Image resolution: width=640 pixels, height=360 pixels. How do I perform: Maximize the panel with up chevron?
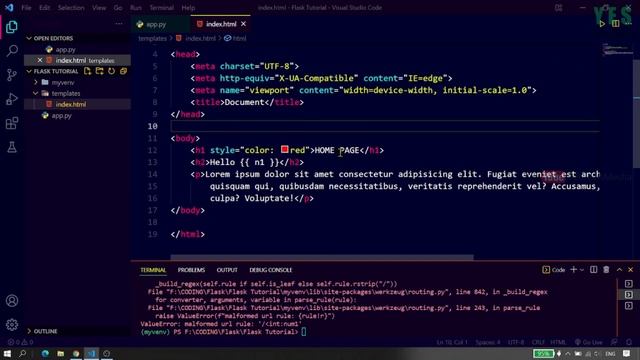[619, 270]
